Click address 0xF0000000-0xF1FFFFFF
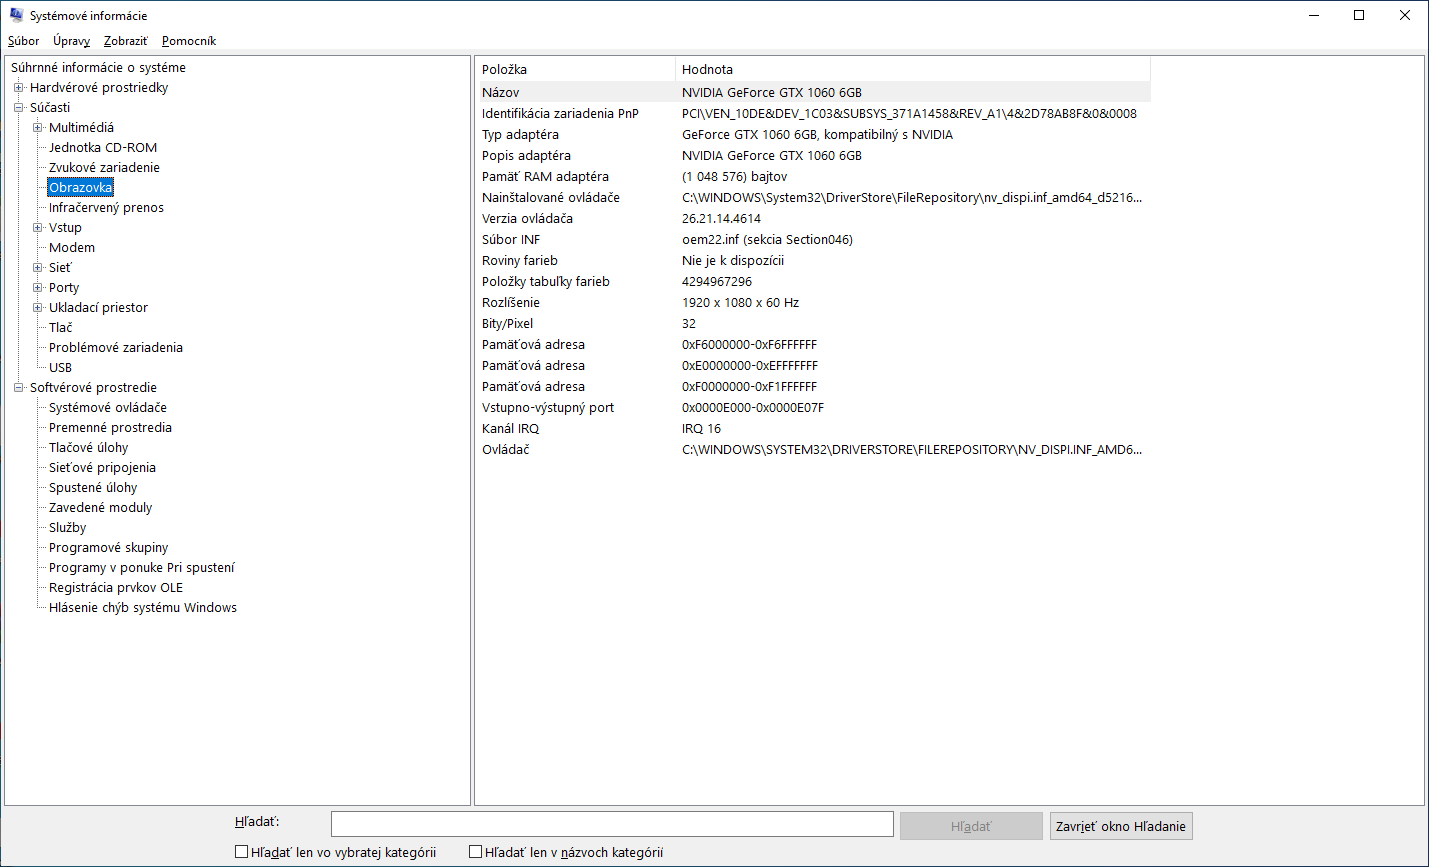Image resolution: width=1429 pixels, height=867 pixels. click(749, 386)
